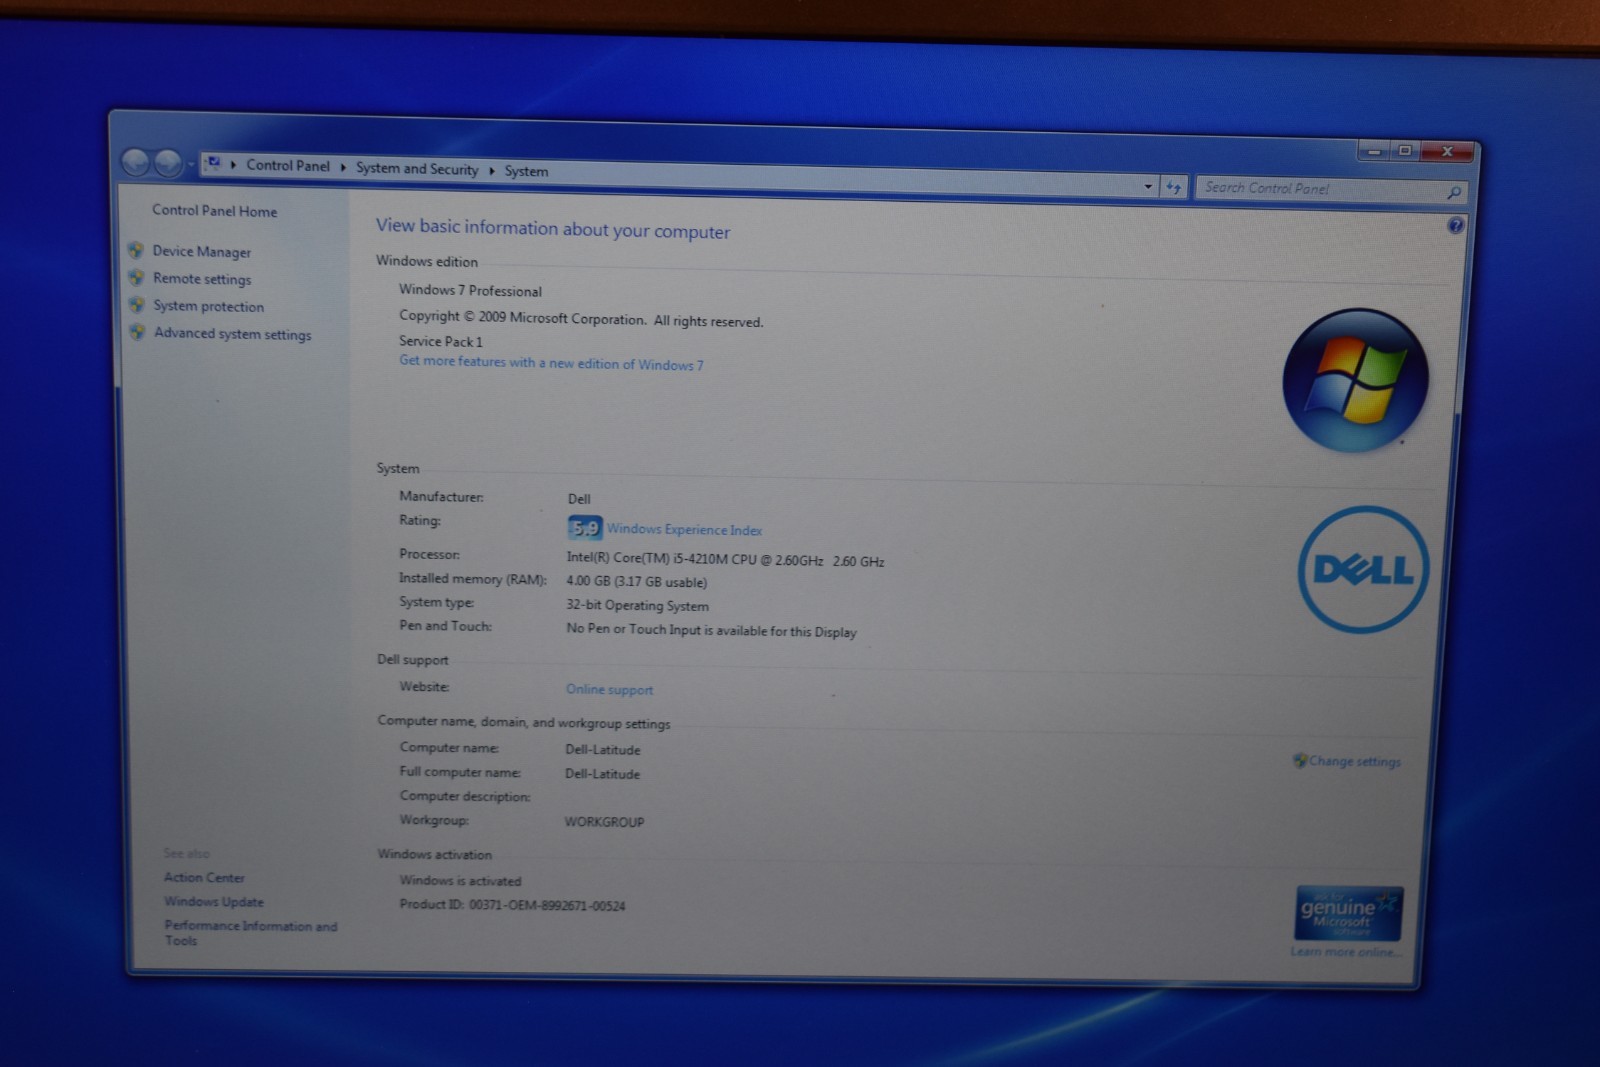
Task: Maximize the System window
Action: (x=1405, y=151)
